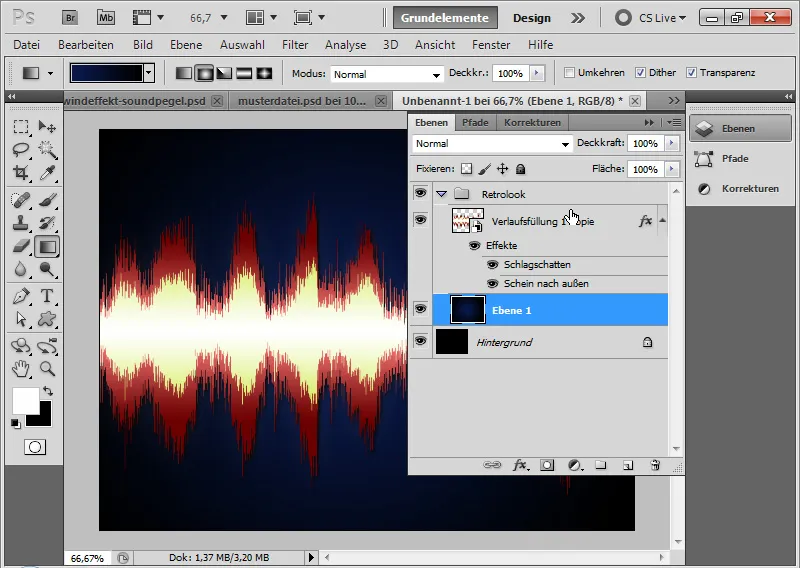Select the Zoom tool
800x568 pixels.
pos(47,368)
